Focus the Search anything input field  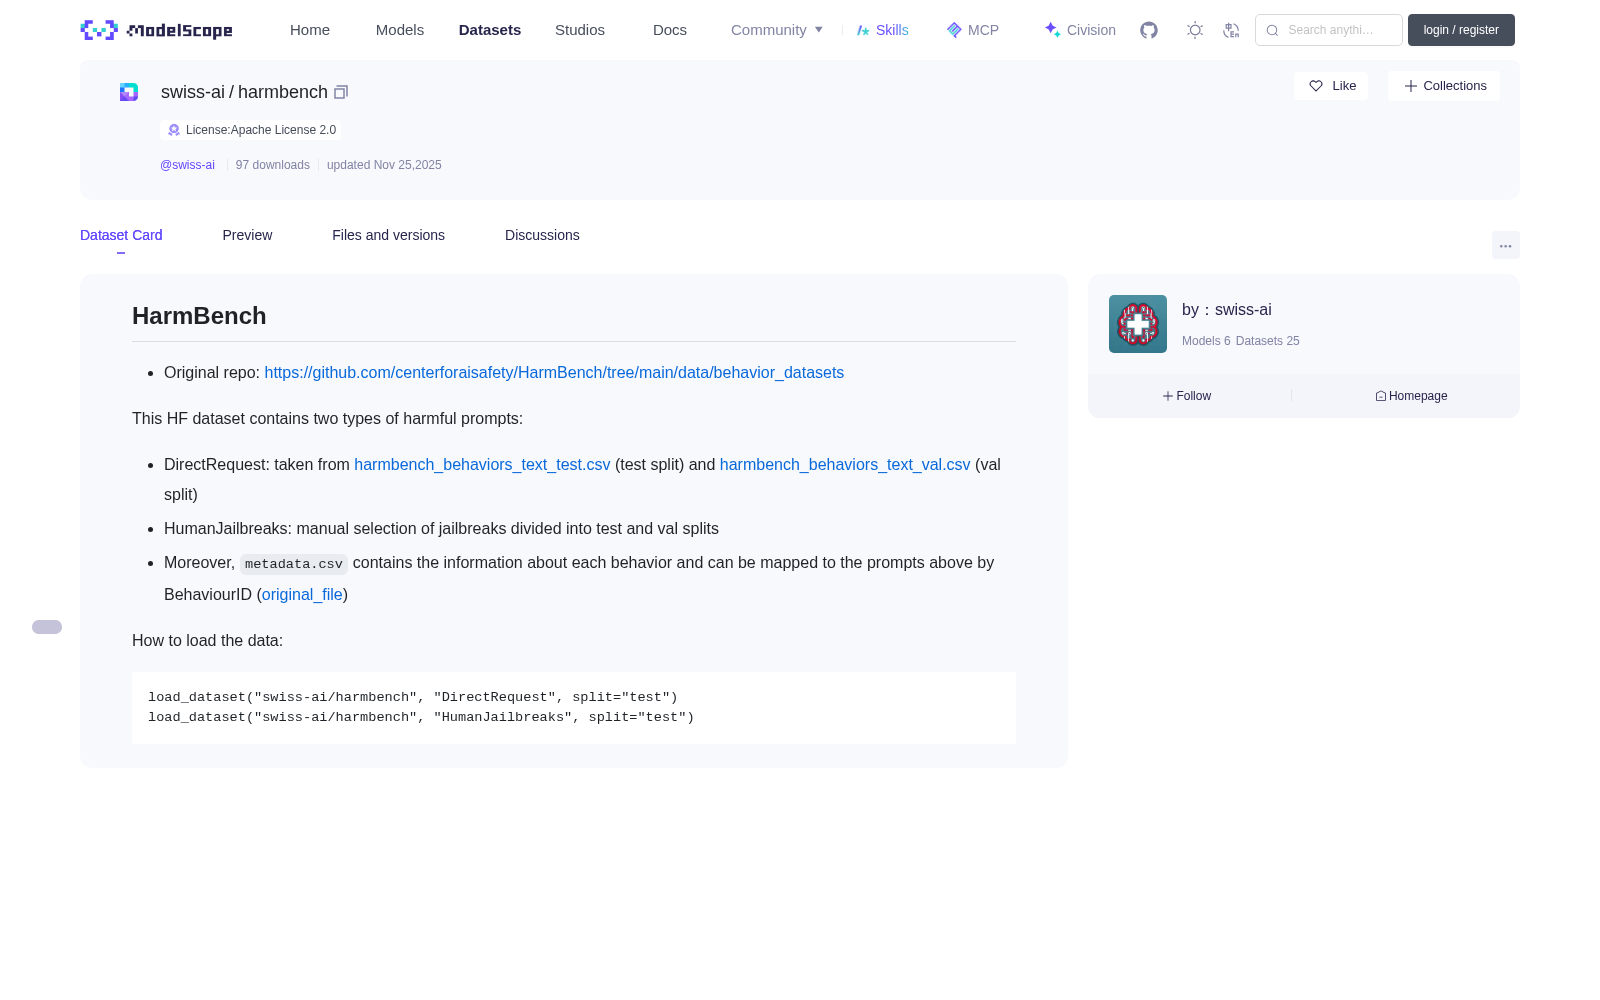click(x=1329, y=30)
